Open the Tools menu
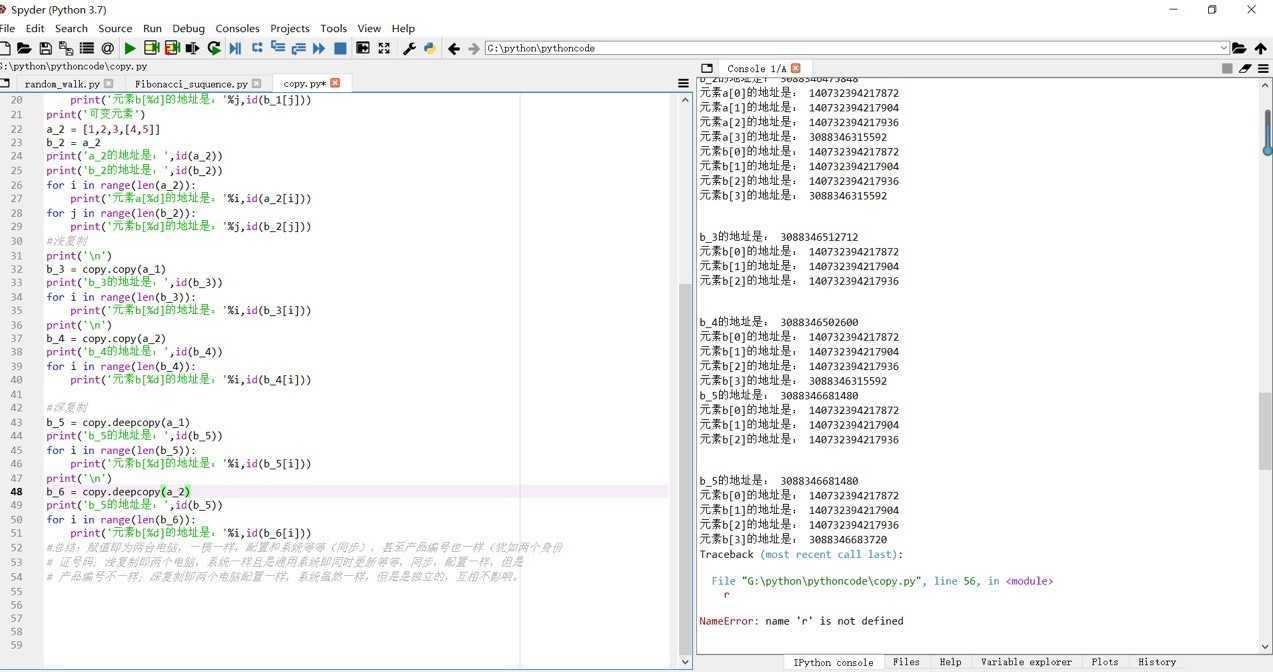Image resolution: width=1273 pixels, height=672 pixels. (333, 28)
